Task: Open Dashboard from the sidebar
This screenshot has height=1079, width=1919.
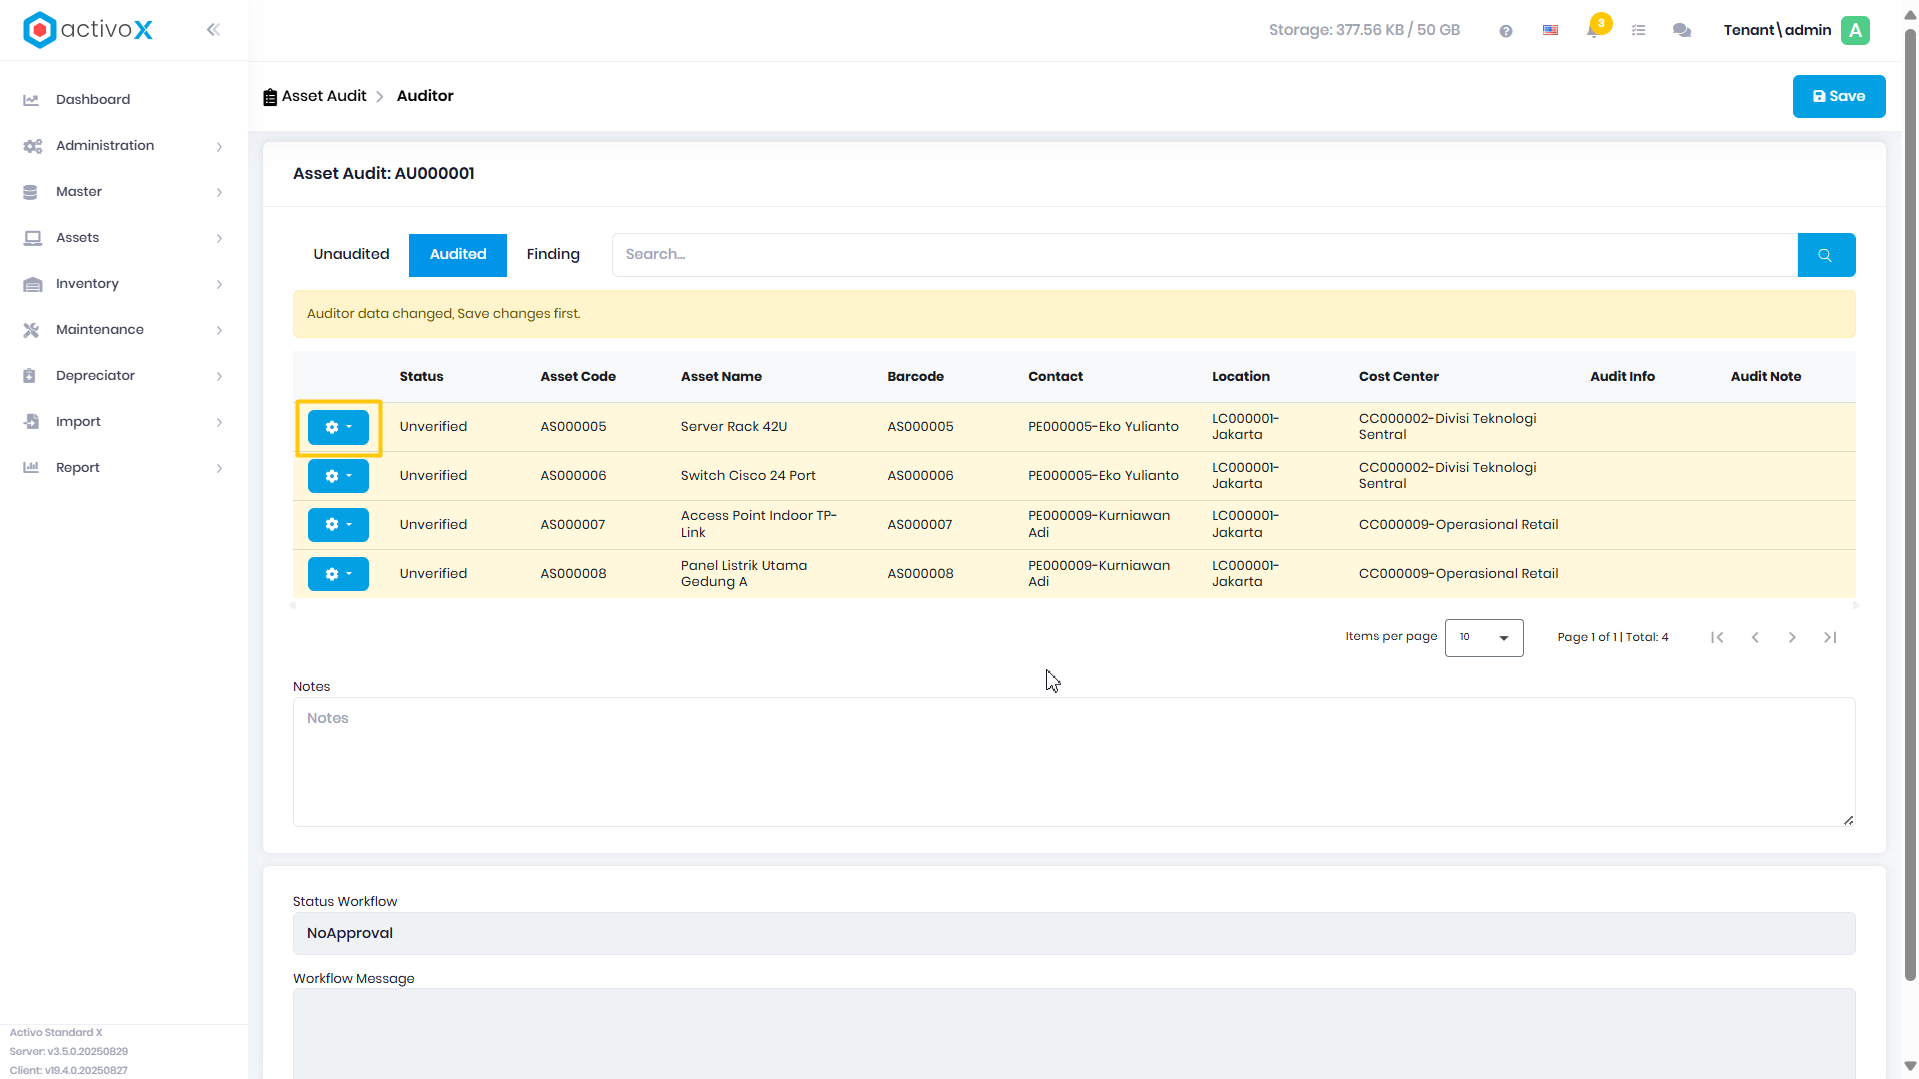Action: pos(93,100)
